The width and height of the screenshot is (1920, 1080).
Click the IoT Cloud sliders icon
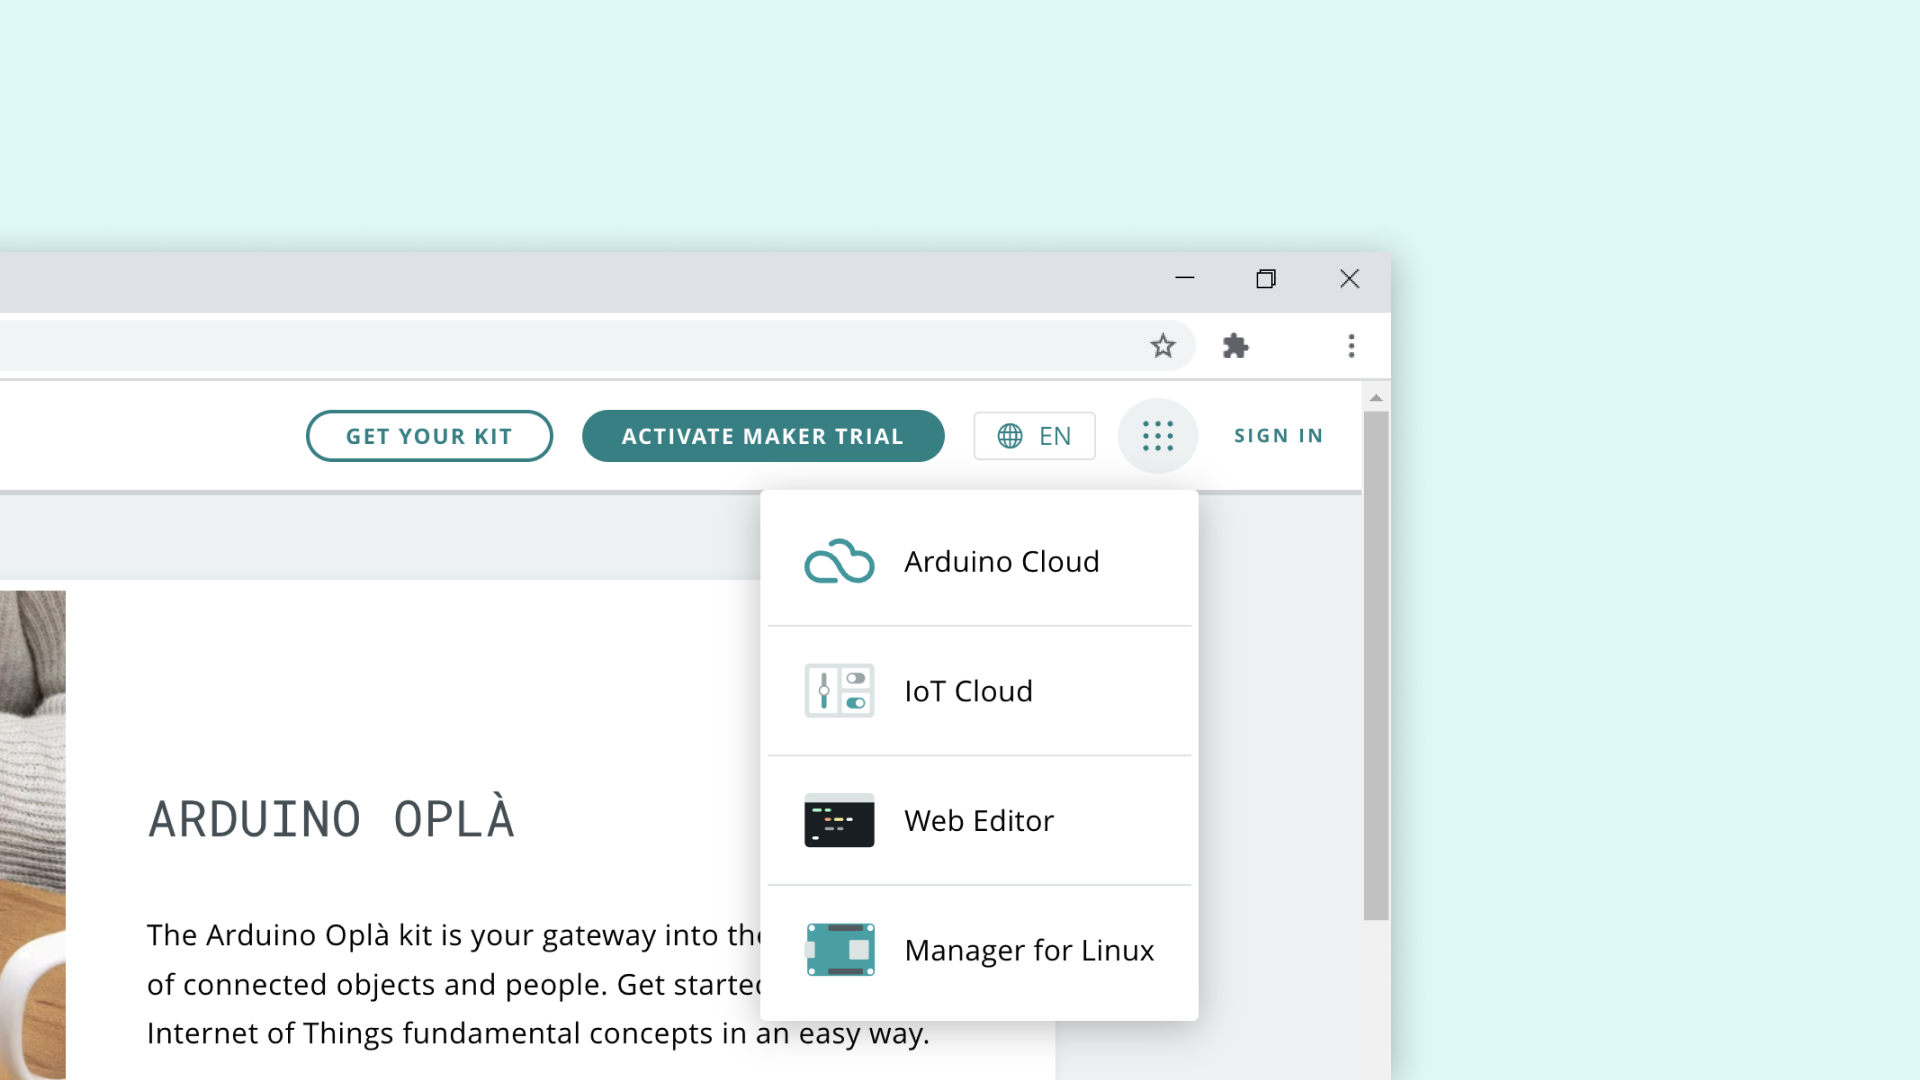[839, 690]
